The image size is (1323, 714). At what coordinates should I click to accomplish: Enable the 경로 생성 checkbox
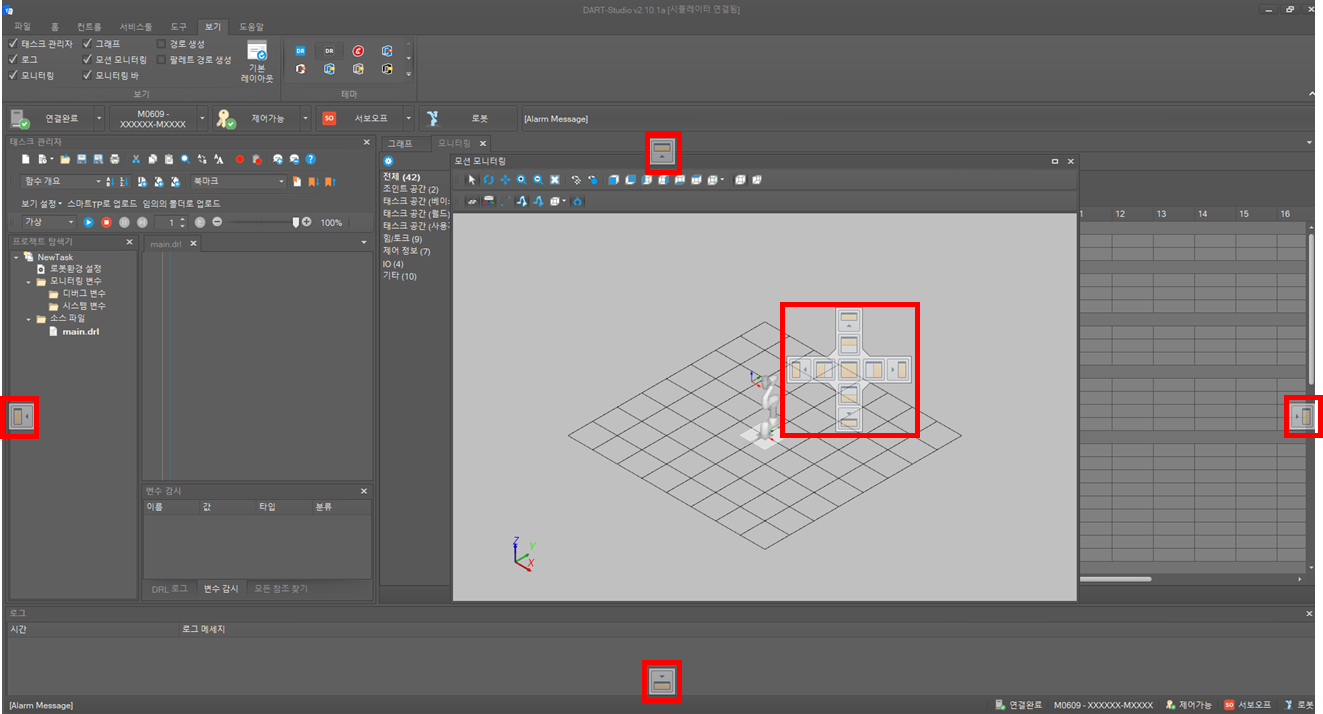161,44
